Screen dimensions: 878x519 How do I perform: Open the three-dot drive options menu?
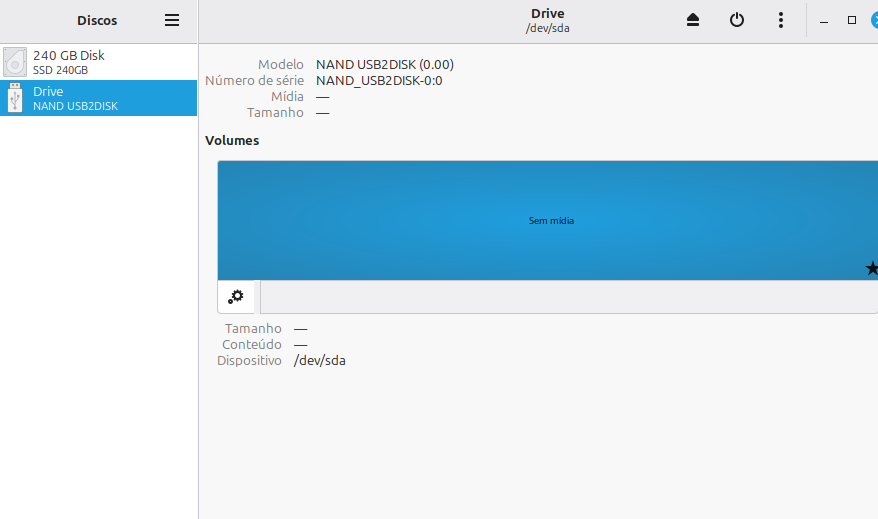tap(781, 21)
